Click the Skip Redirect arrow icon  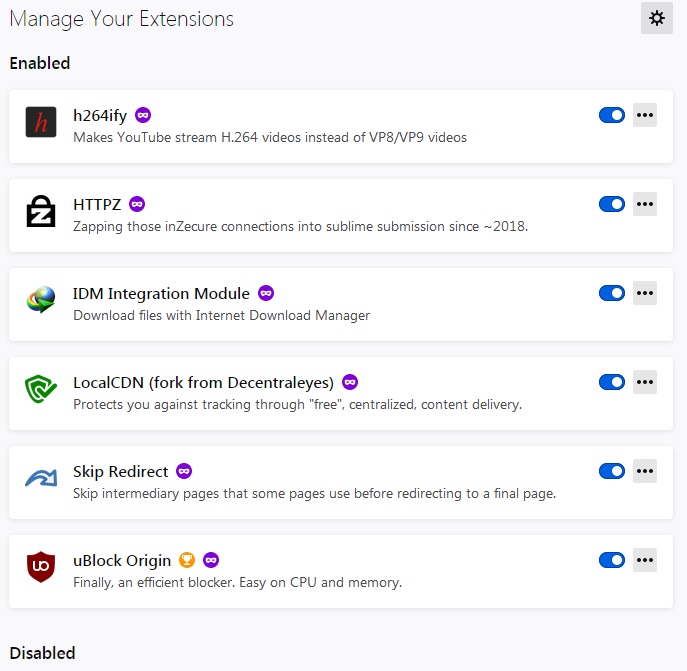tap(41, 479)
